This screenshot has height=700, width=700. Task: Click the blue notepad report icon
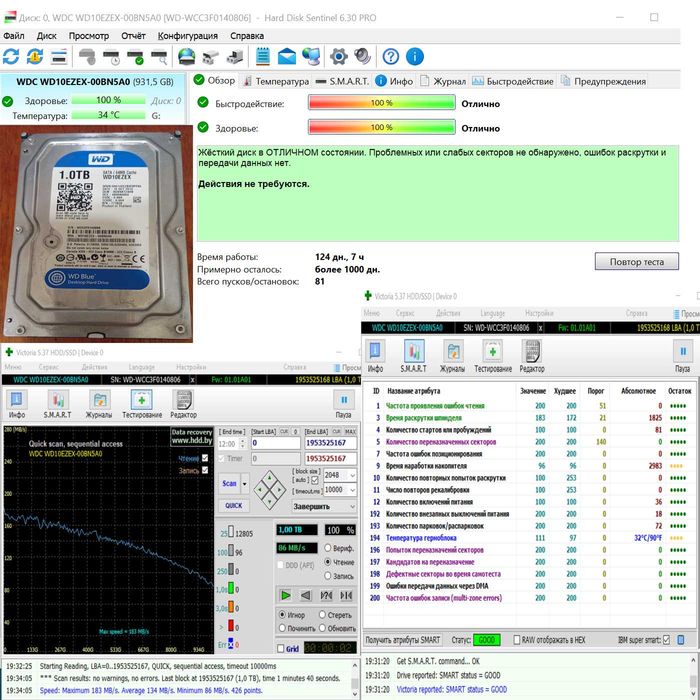click(x=262, y=57)
